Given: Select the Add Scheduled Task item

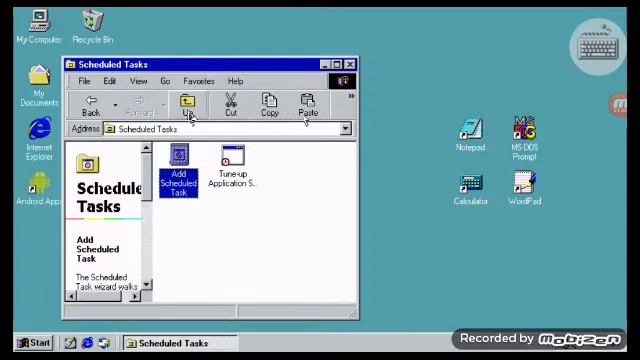Looking at the screenshot, I should click(x=179, y=171).
